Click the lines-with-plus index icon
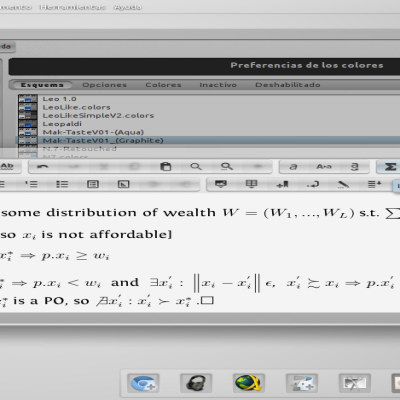The height and width of the screenshot is (400, 400). [374, 184]
